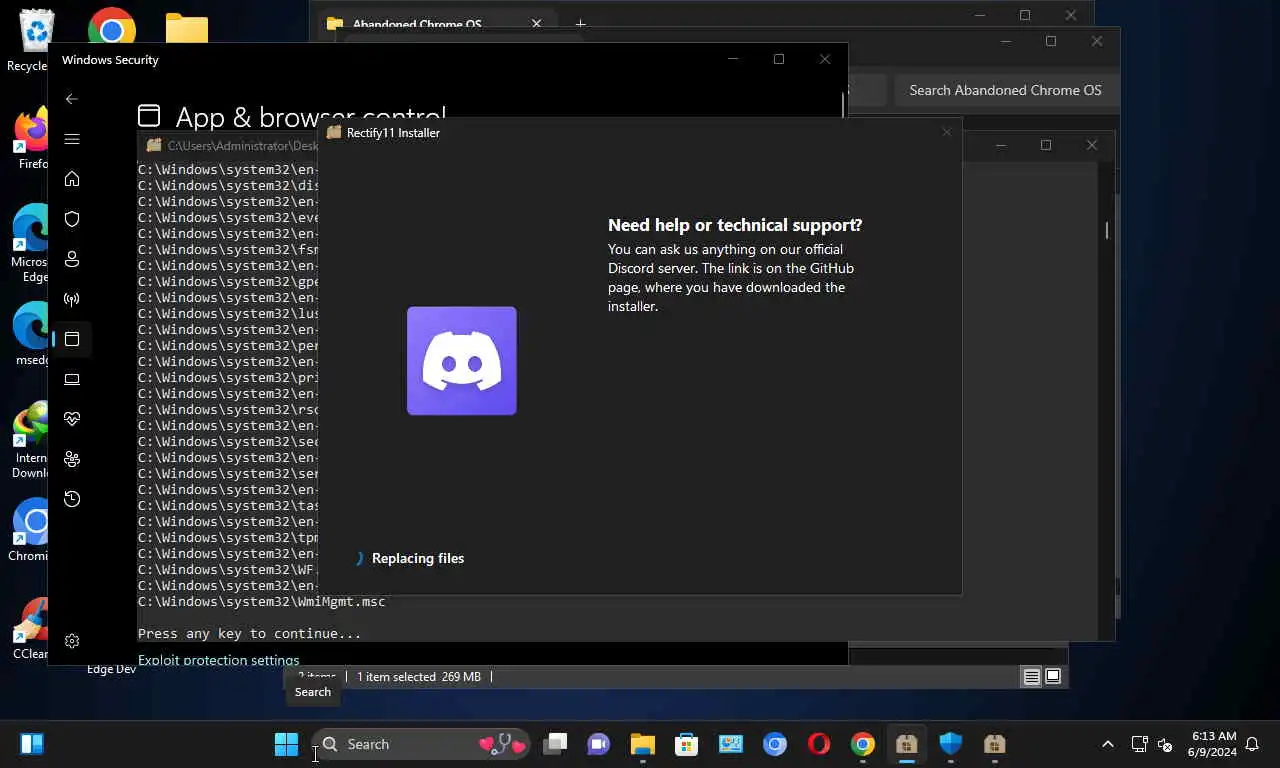Click the Search Abandoned Chrome OS field
This screenshot has width=1280, height=768.
coord(1005,90)
